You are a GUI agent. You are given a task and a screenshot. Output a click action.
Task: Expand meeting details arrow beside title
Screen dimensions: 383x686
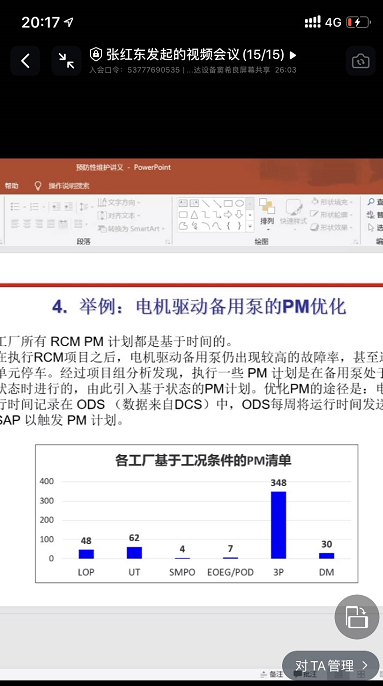point(293,55)
